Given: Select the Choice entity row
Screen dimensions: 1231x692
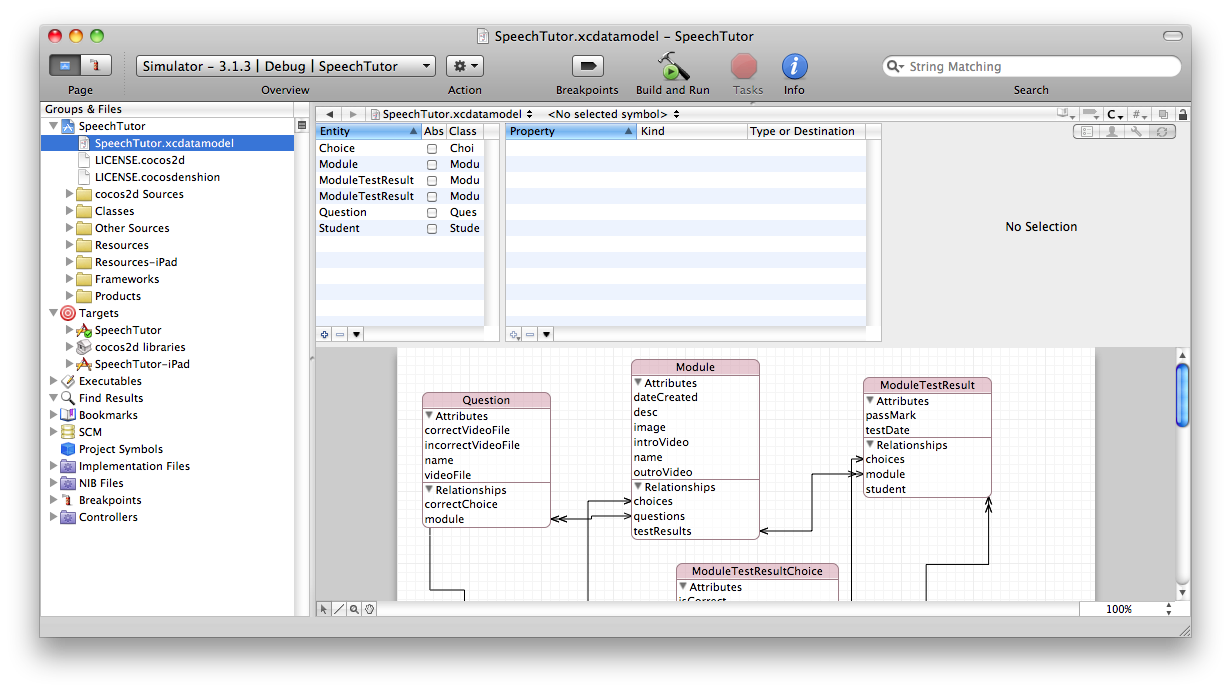Looking at the screenshot, I should click(399, 148).
